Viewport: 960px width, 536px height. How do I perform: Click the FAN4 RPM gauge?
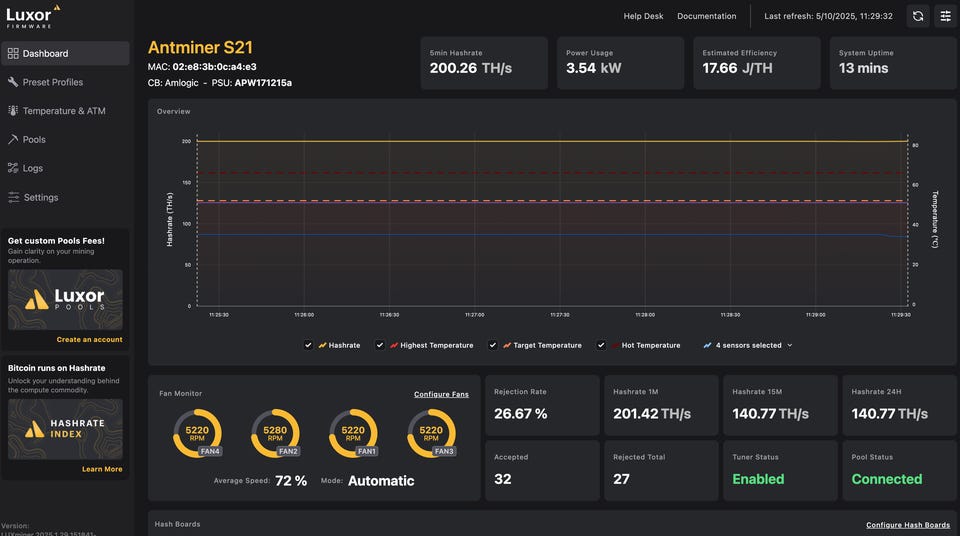[197, 434]
